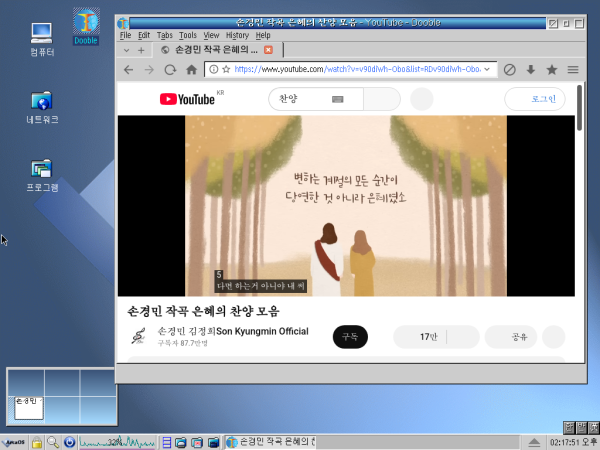Show site information icon in address bar
The height and width of the screenshot is (450, 600).
pos(214,69)
